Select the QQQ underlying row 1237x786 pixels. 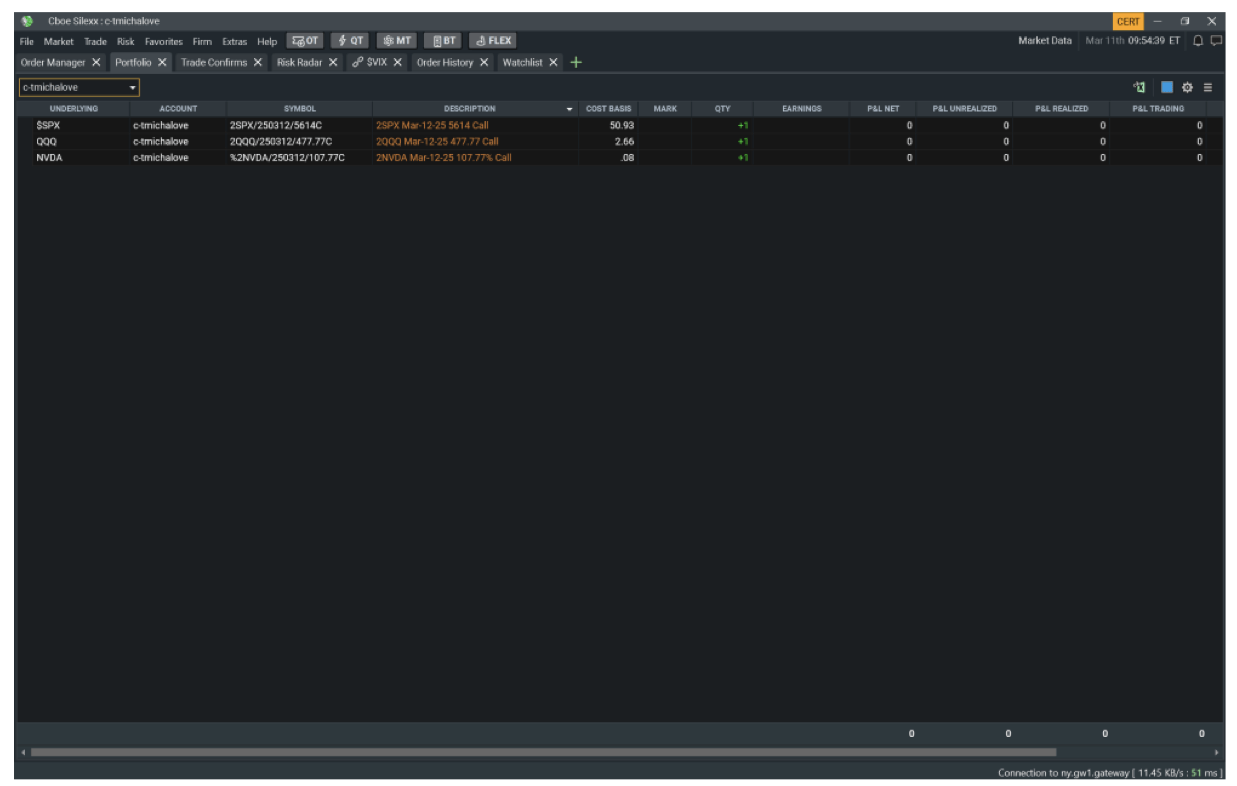click(619, 142)
